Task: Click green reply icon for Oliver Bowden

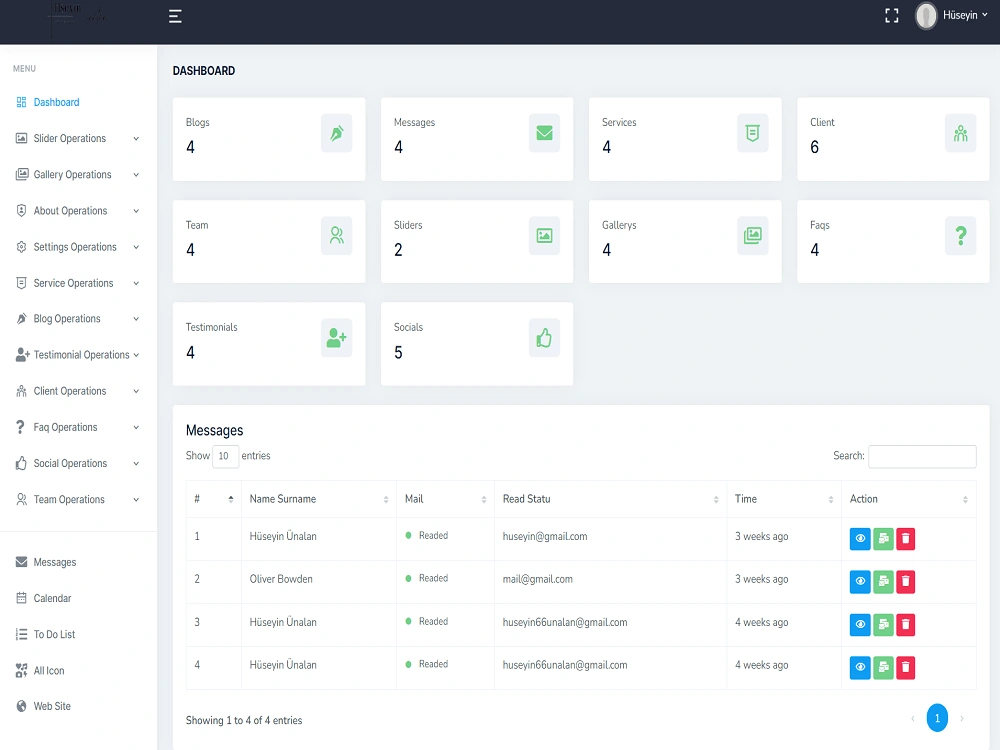Action: pyautogui.click(x=883, y=582)
